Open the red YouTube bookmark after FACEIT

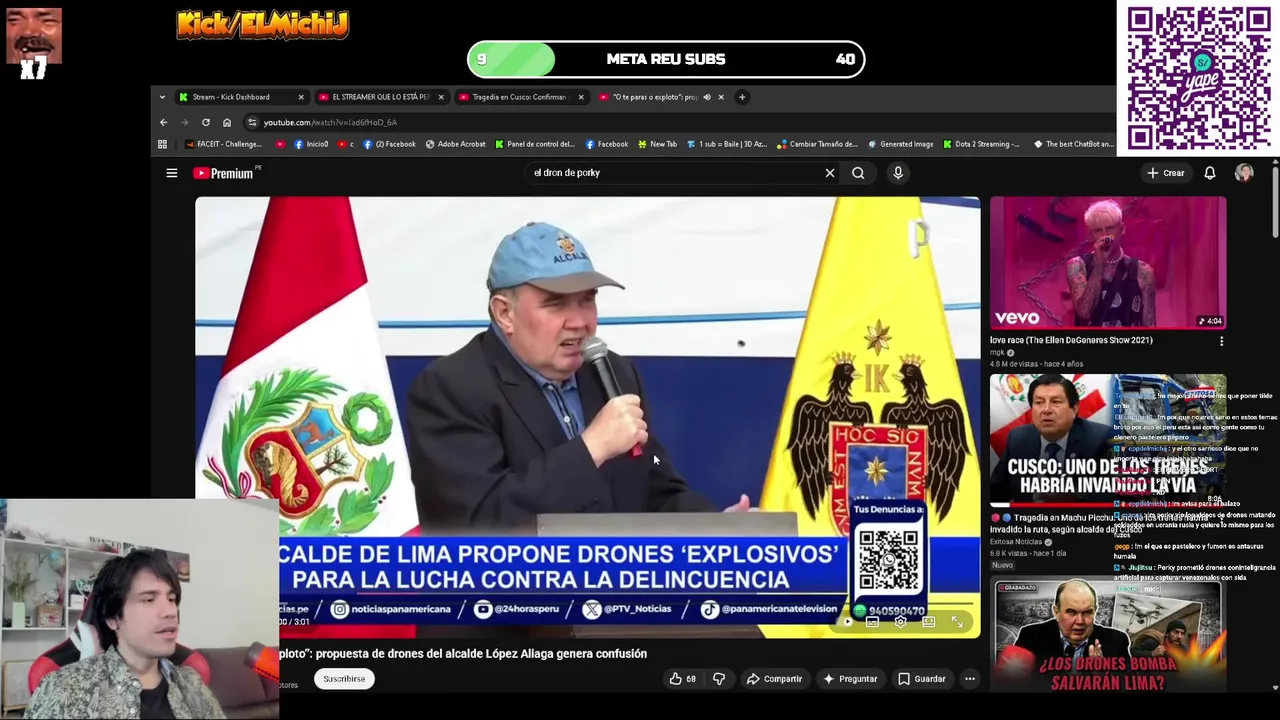click(x=280, y=144)
